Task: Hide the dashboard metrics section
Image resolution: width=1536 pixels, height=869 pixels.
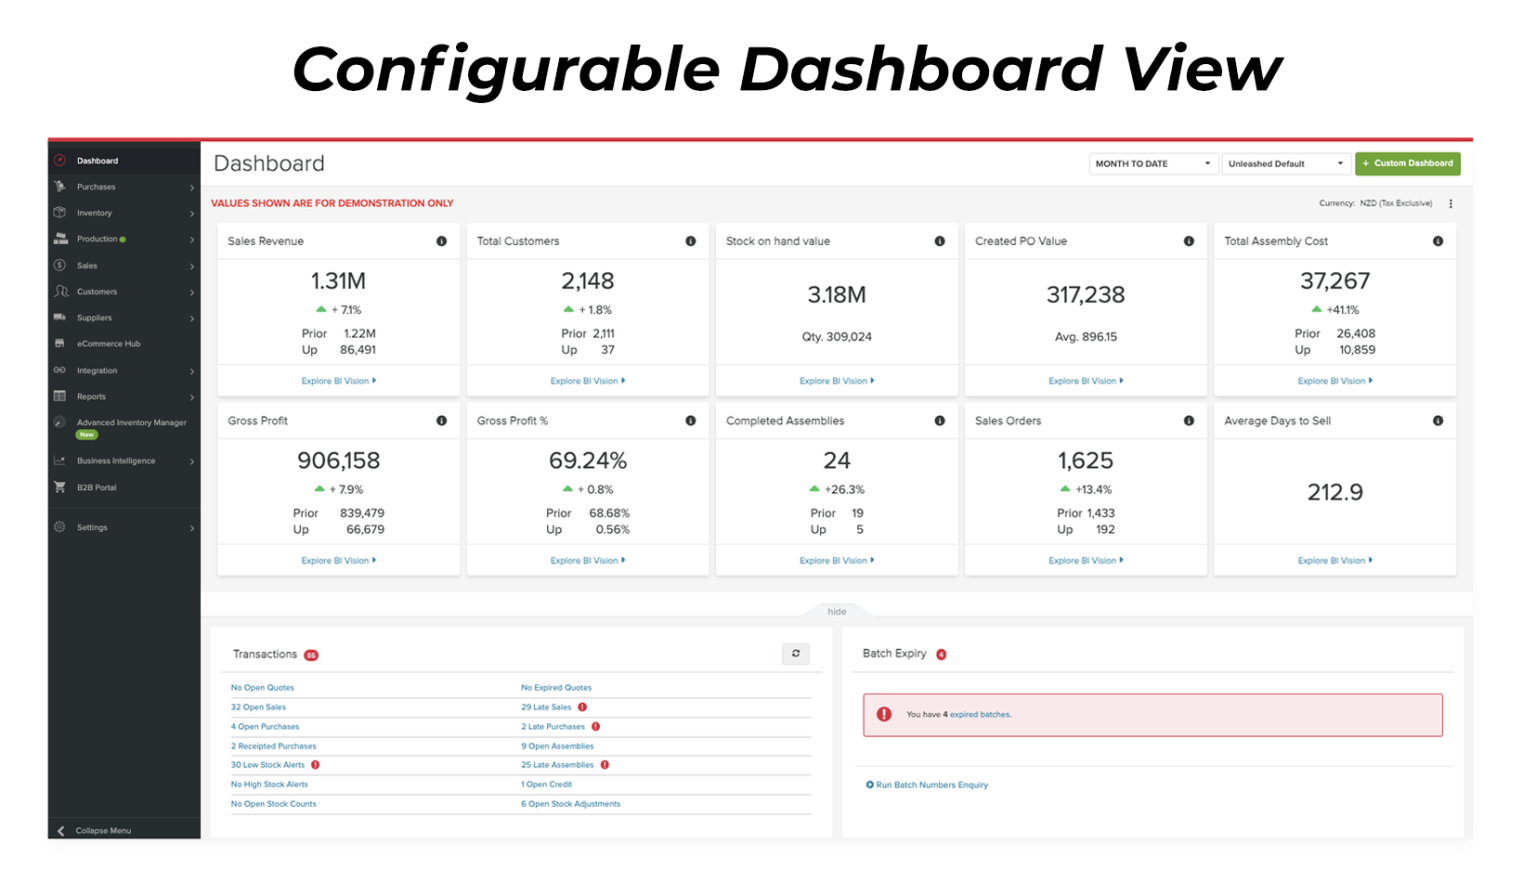Action: click(836, 612)
